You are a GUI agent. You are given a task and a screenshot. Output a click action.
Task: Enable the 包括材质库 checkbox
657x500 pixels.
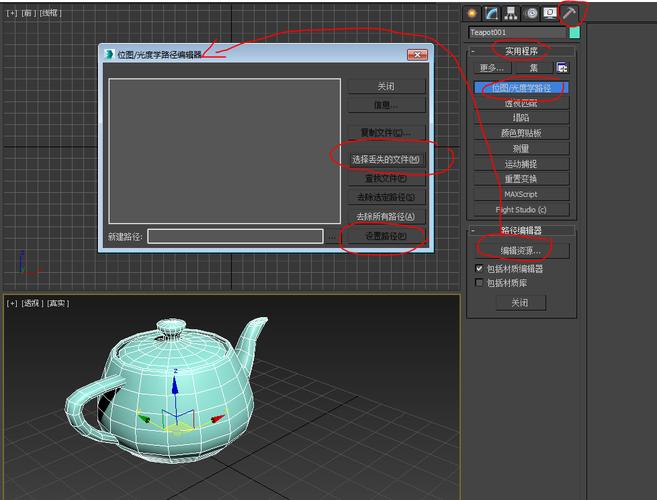(479, 283)
